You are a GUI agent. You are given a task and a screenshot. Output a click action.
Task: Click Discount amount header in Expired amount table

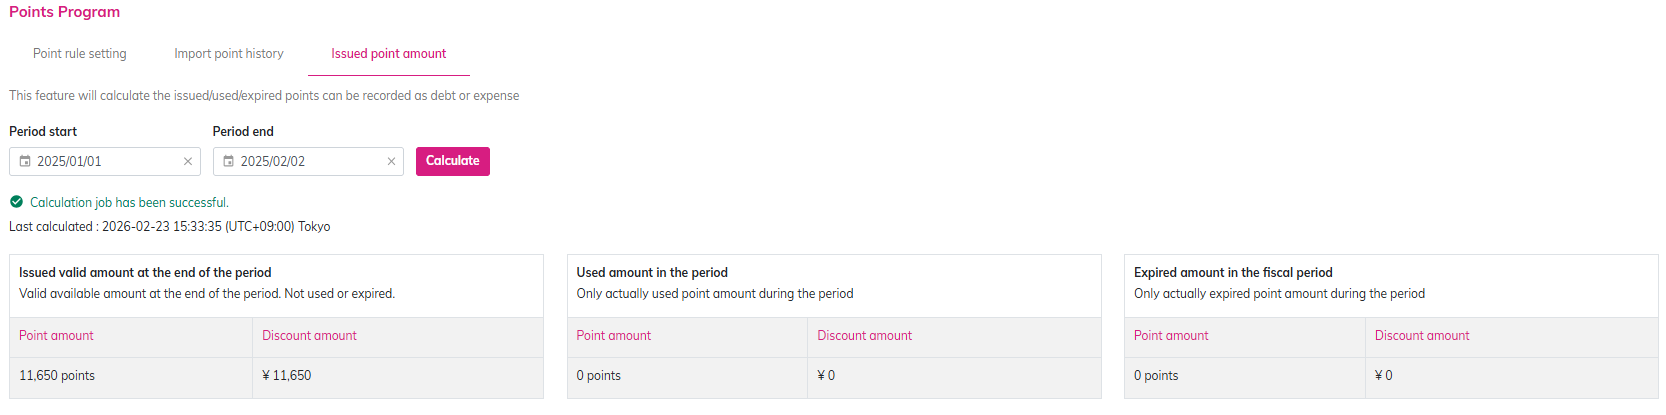(x=1421, y=336)
